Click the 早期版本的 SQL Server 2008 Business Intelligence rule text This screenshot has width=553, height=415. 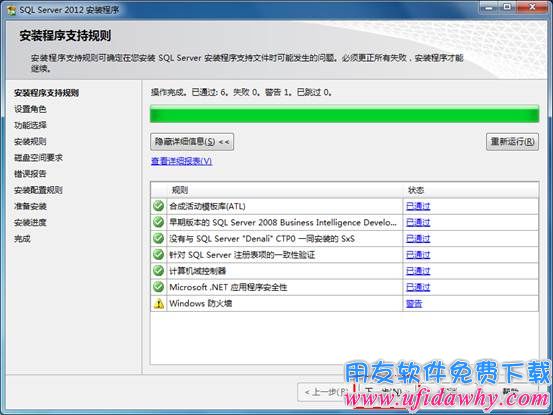point(283,222)
